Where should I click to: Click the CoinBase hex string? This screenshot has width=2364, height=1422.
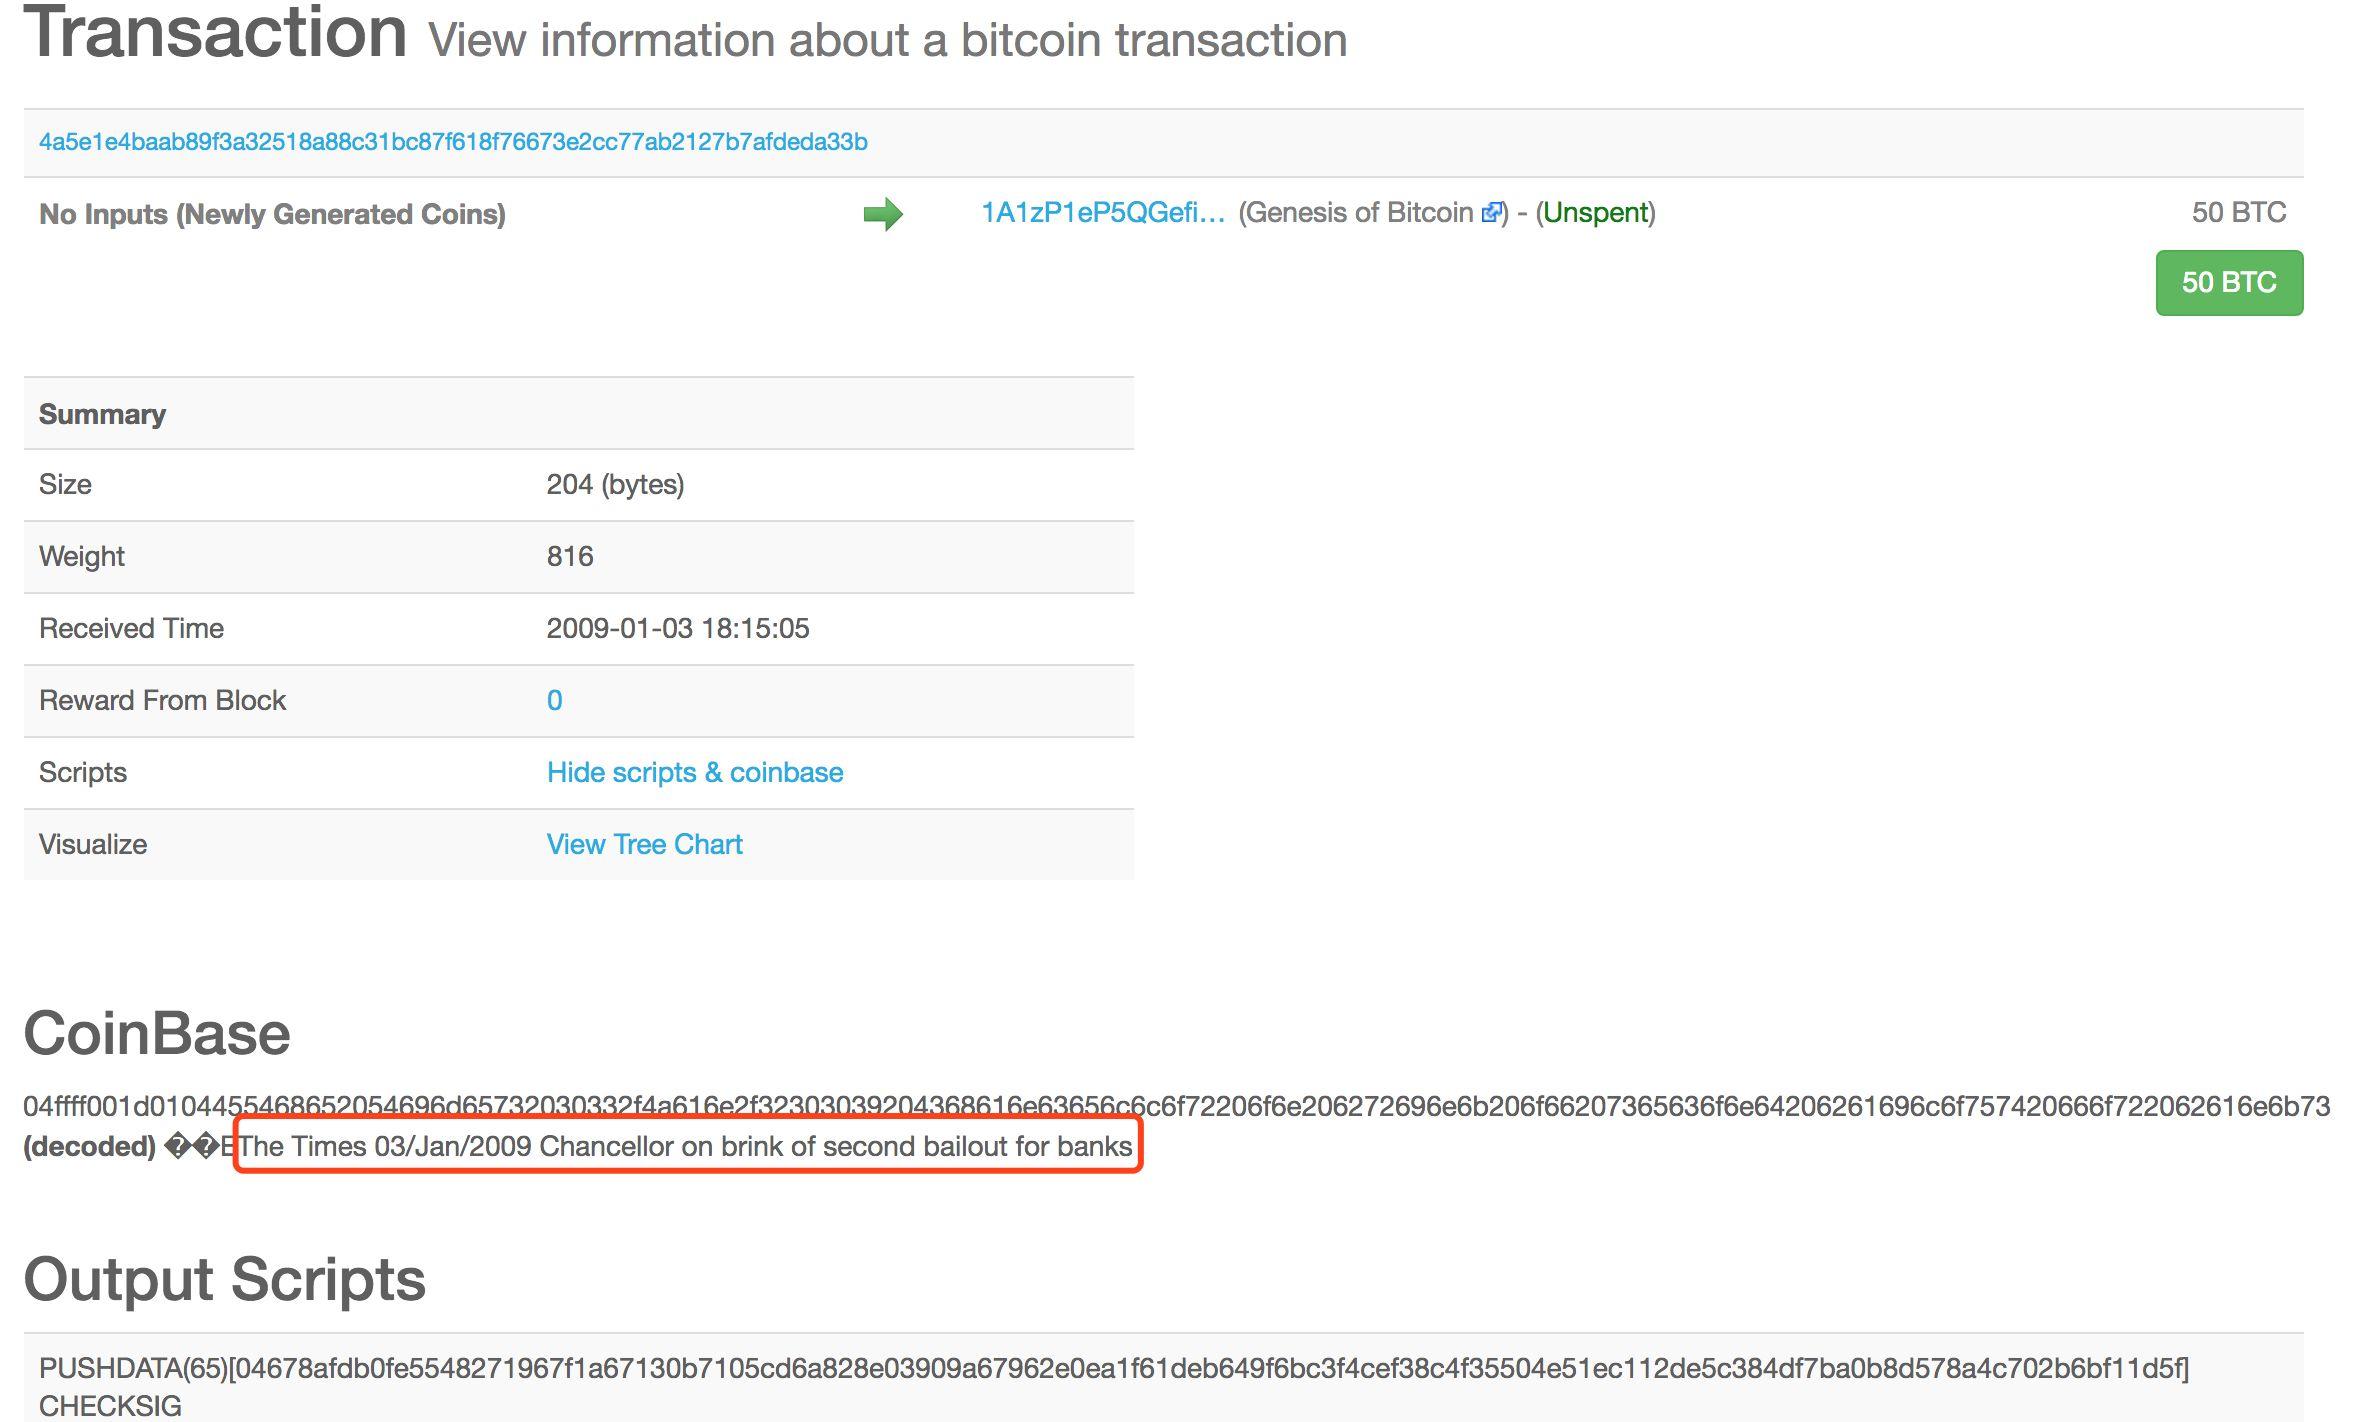[1176, 1106]
